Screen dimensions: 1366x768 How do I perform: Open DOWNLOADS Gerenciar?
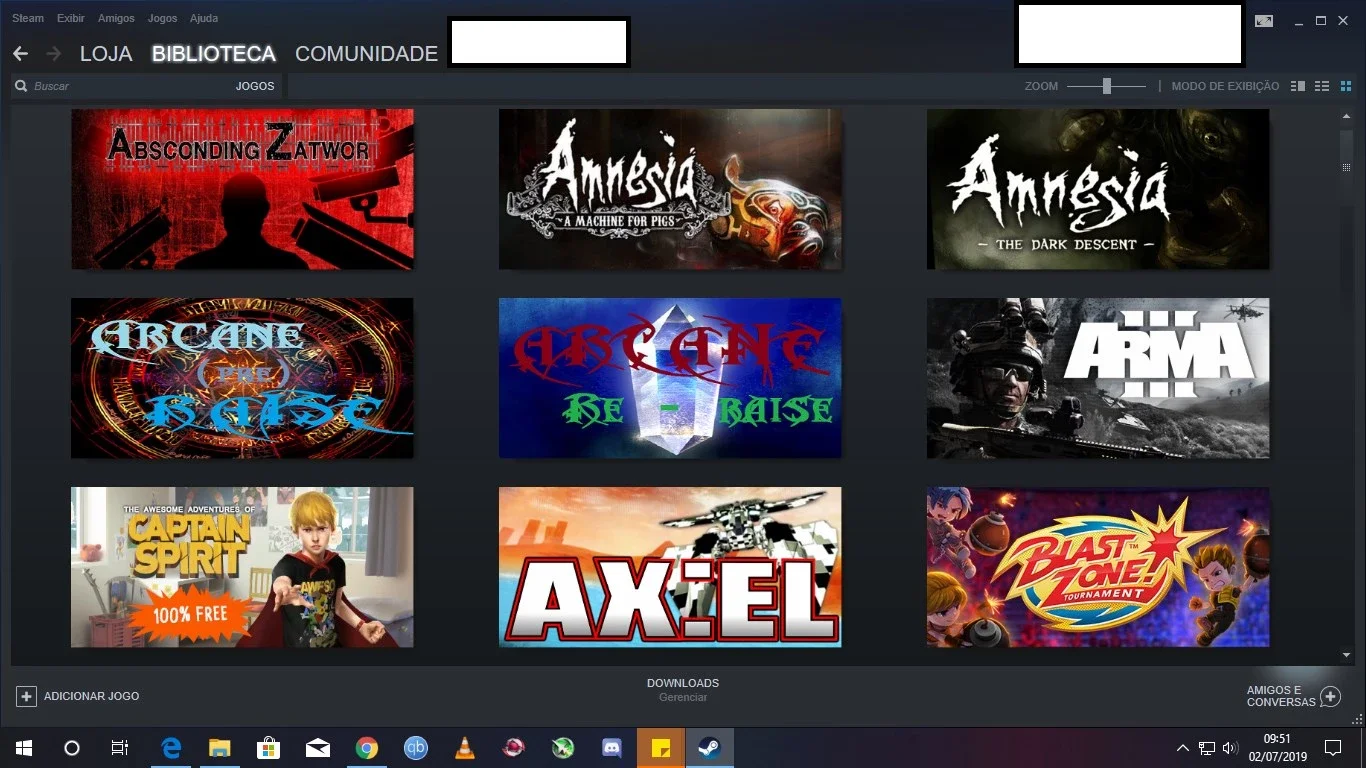[x=683, y=689]
